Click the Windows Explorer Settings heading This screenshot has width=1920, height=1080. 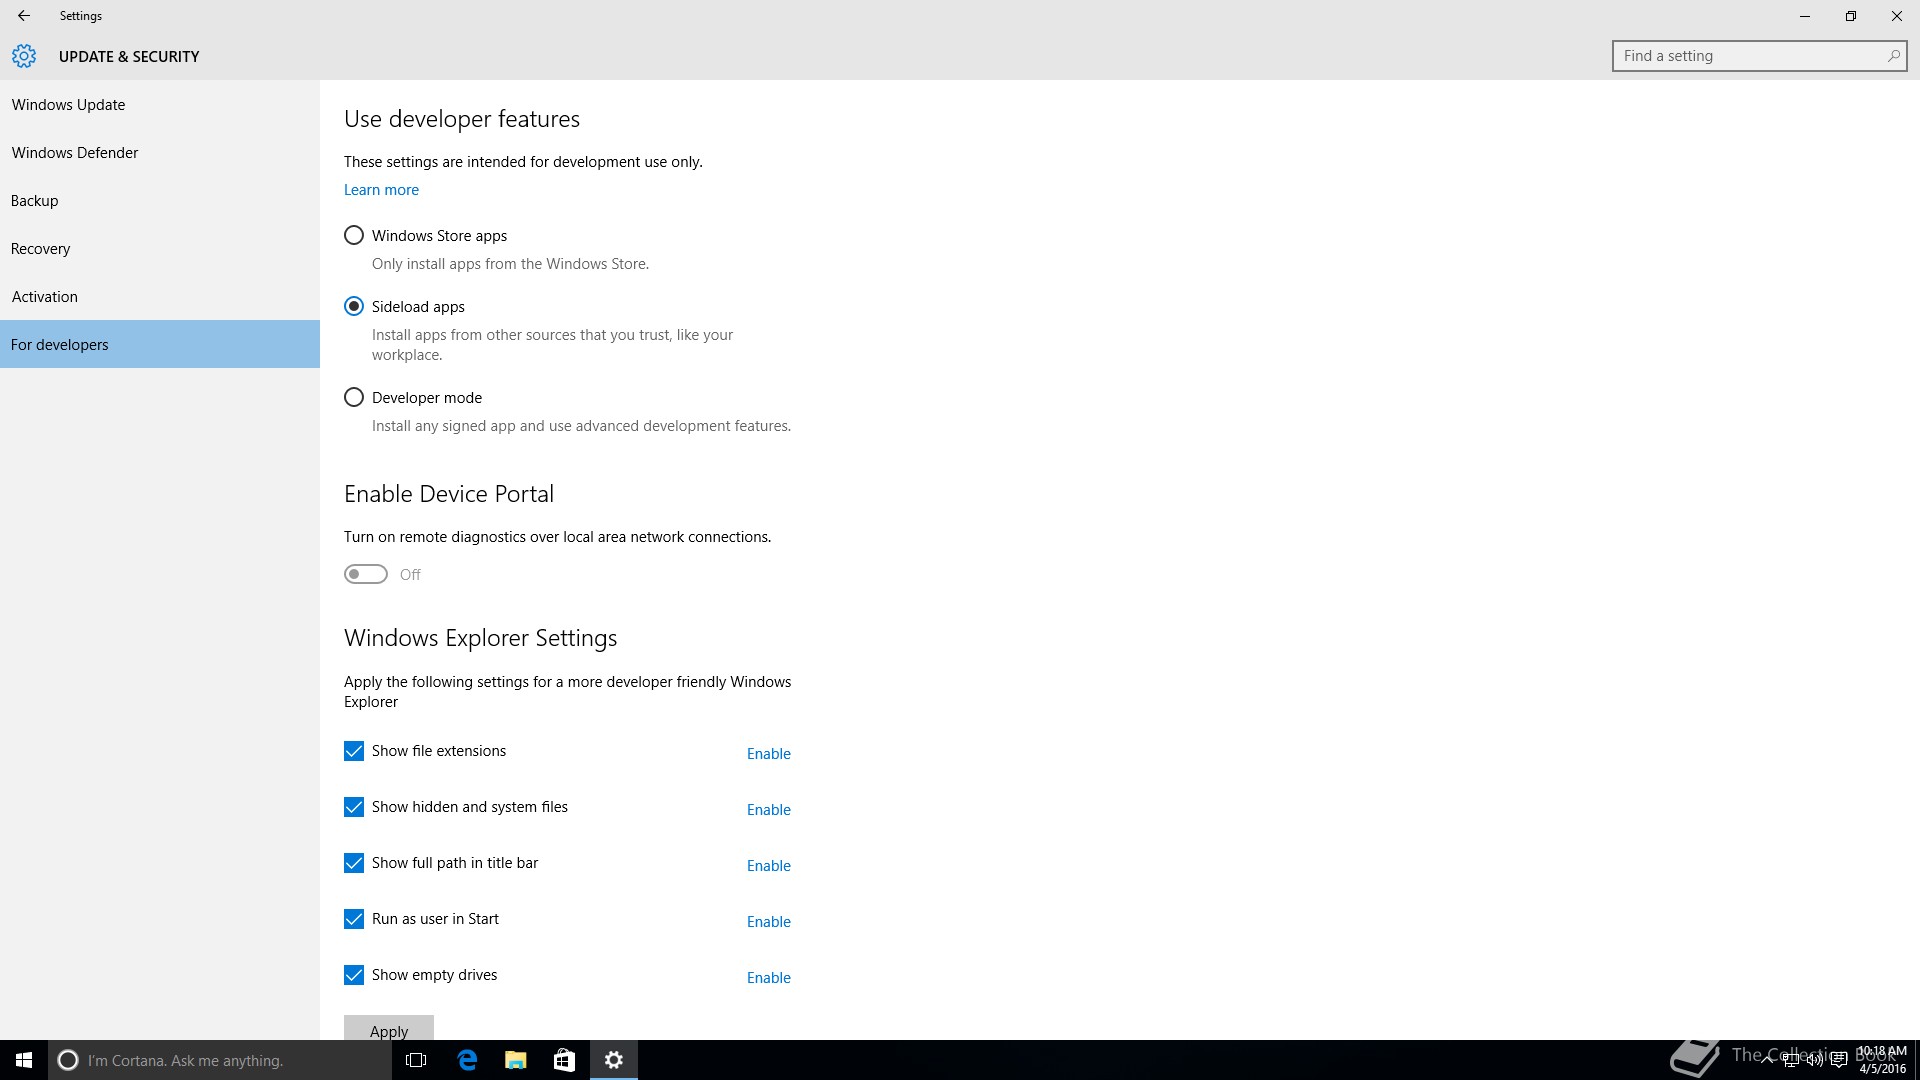480,638
